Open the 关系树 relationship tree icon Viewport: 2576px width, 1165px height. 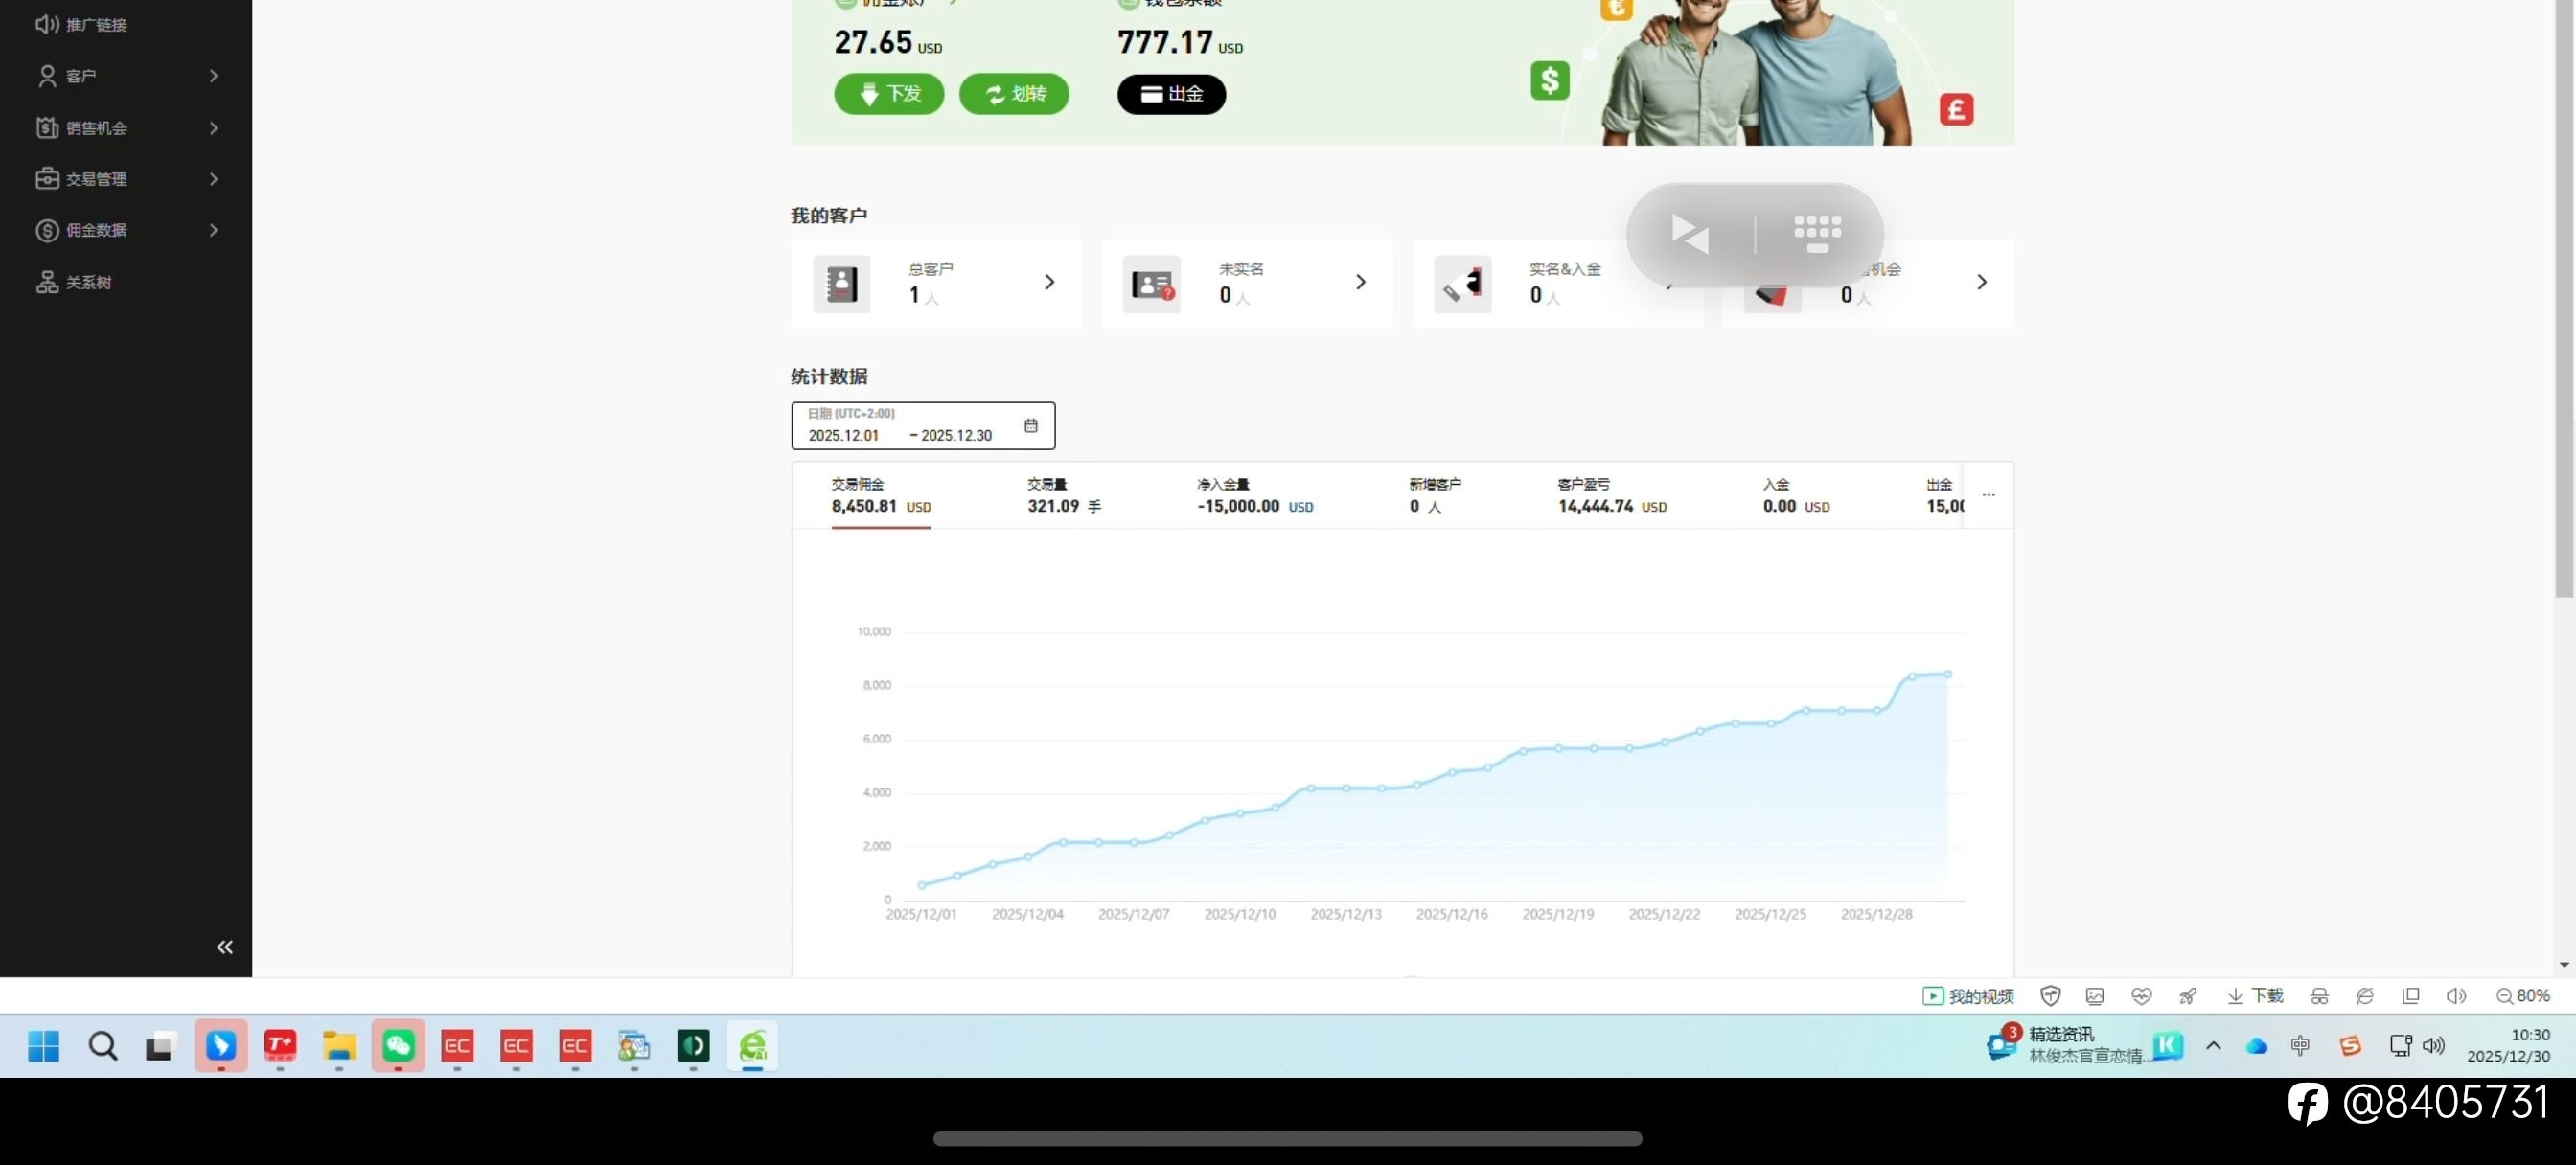pos(47,282)
